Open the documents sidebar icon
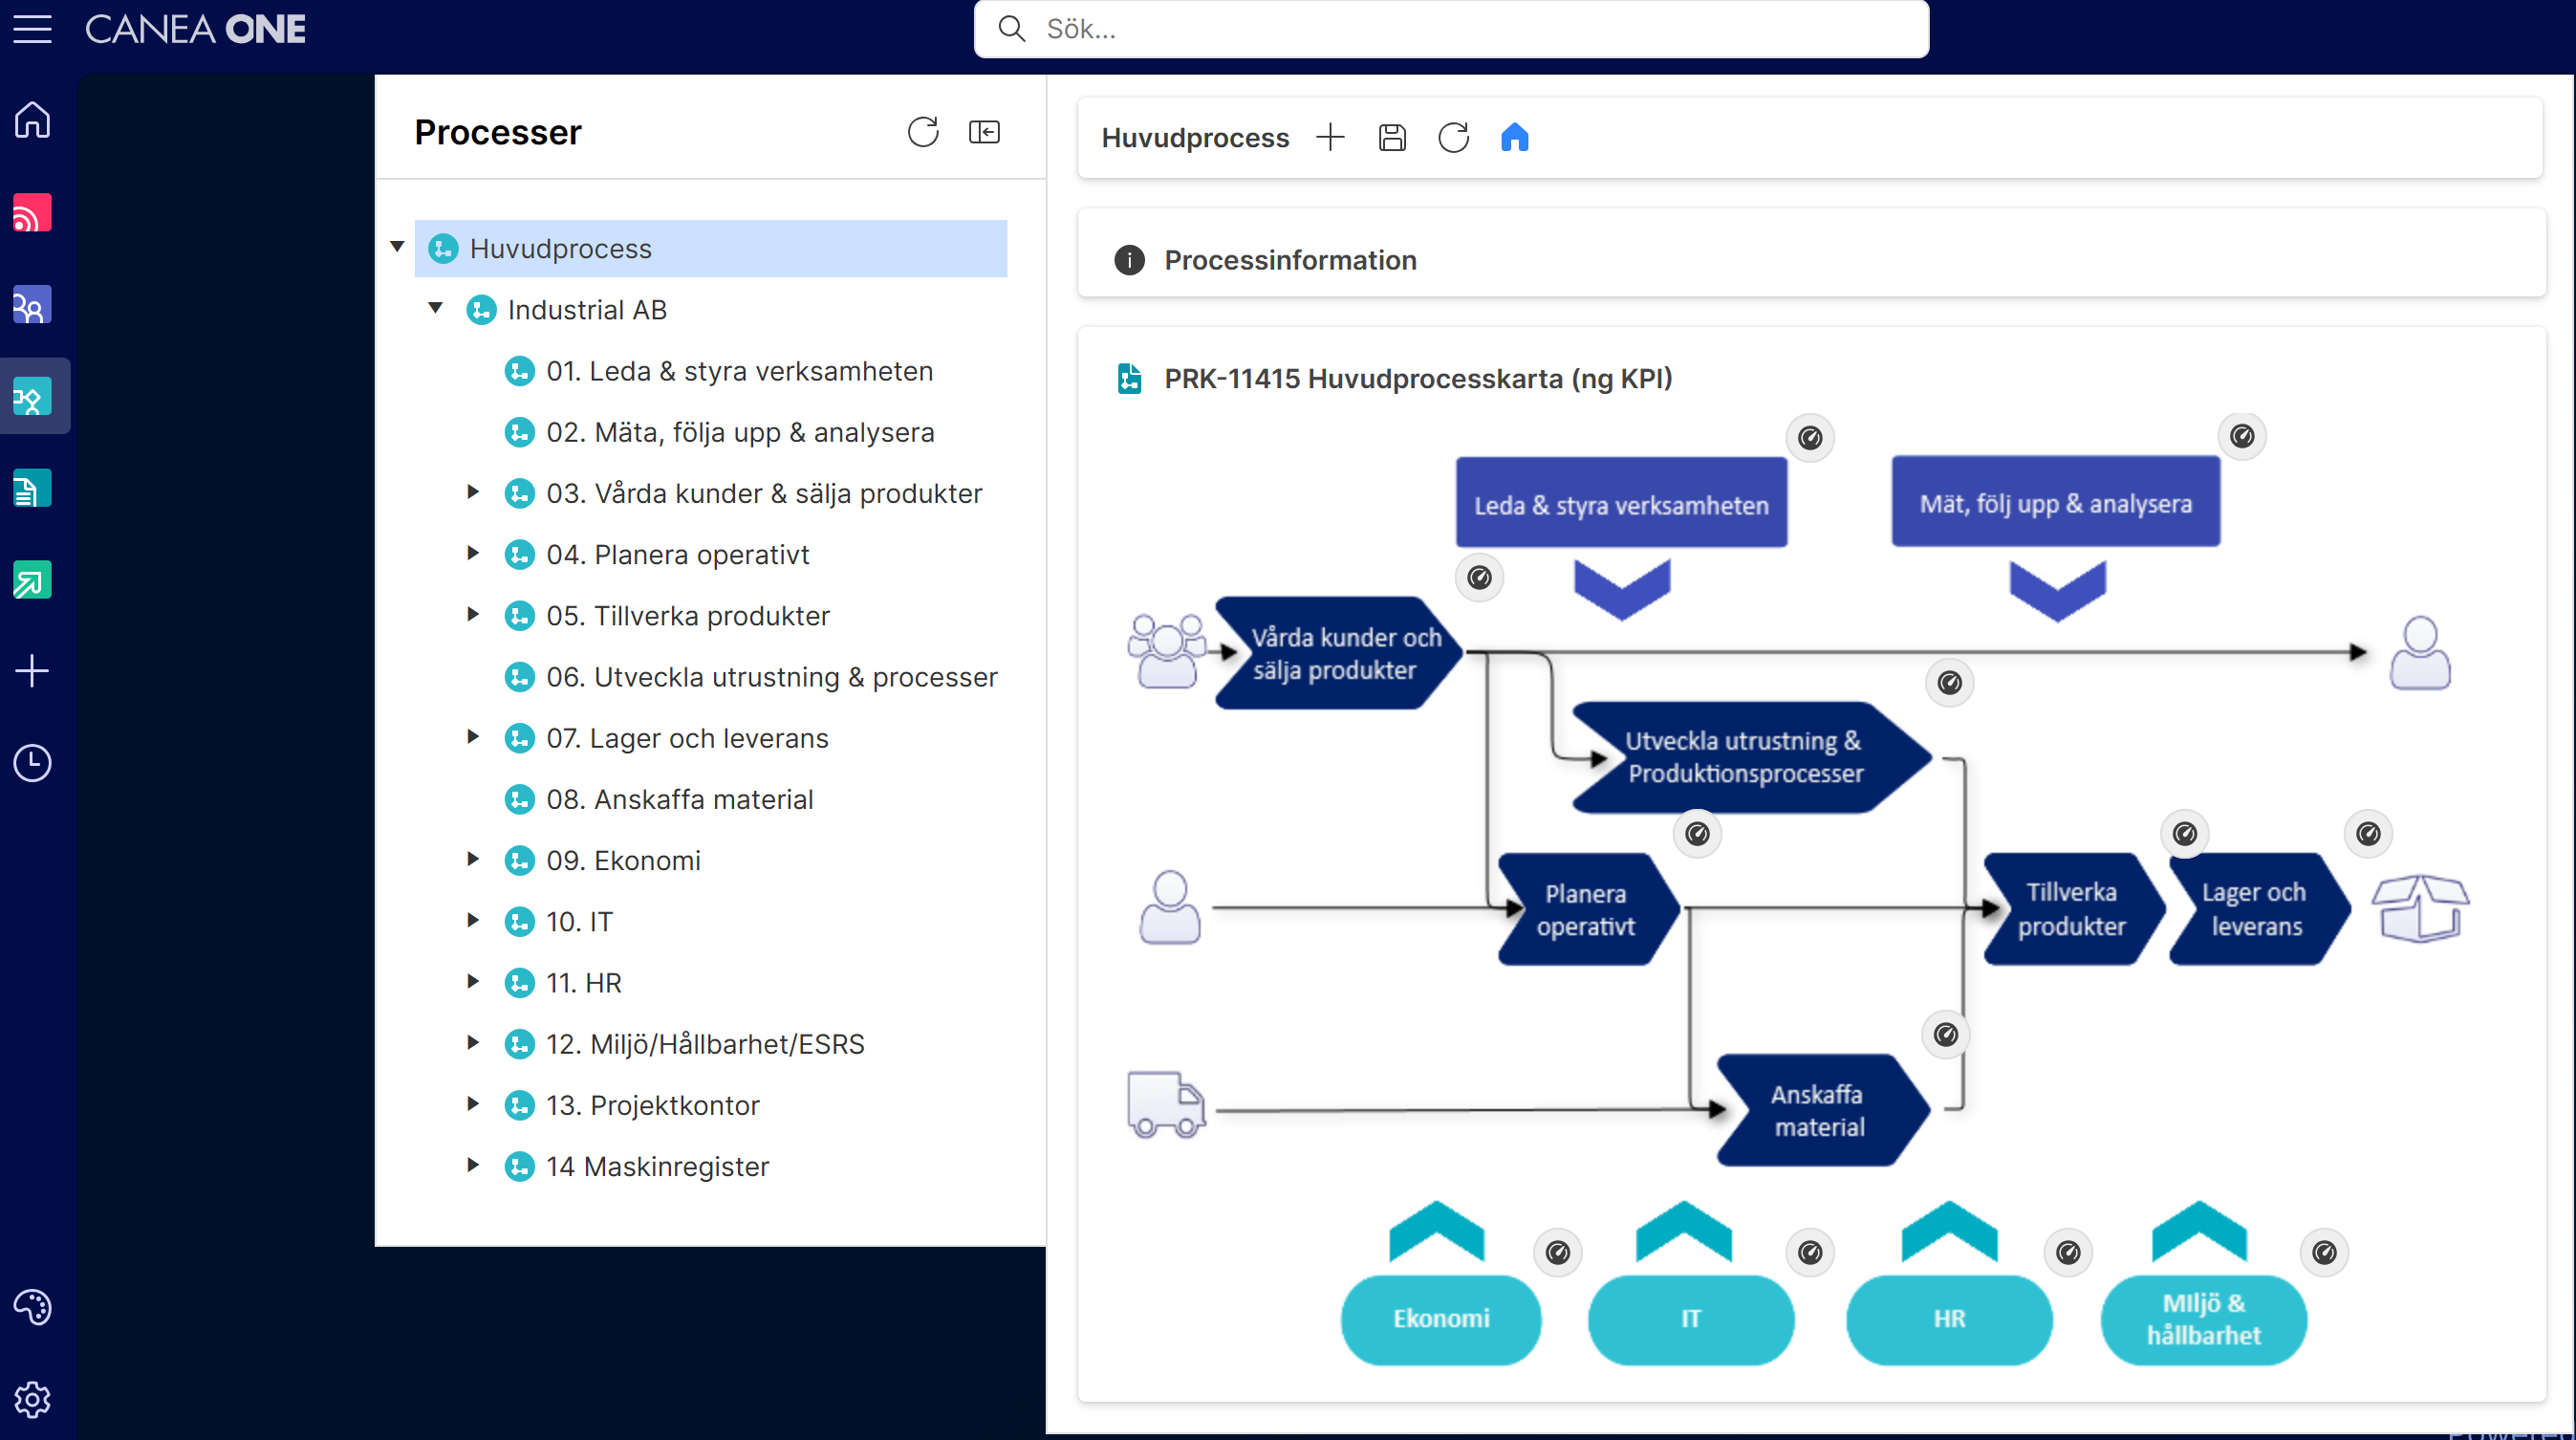 coord(32,488)
